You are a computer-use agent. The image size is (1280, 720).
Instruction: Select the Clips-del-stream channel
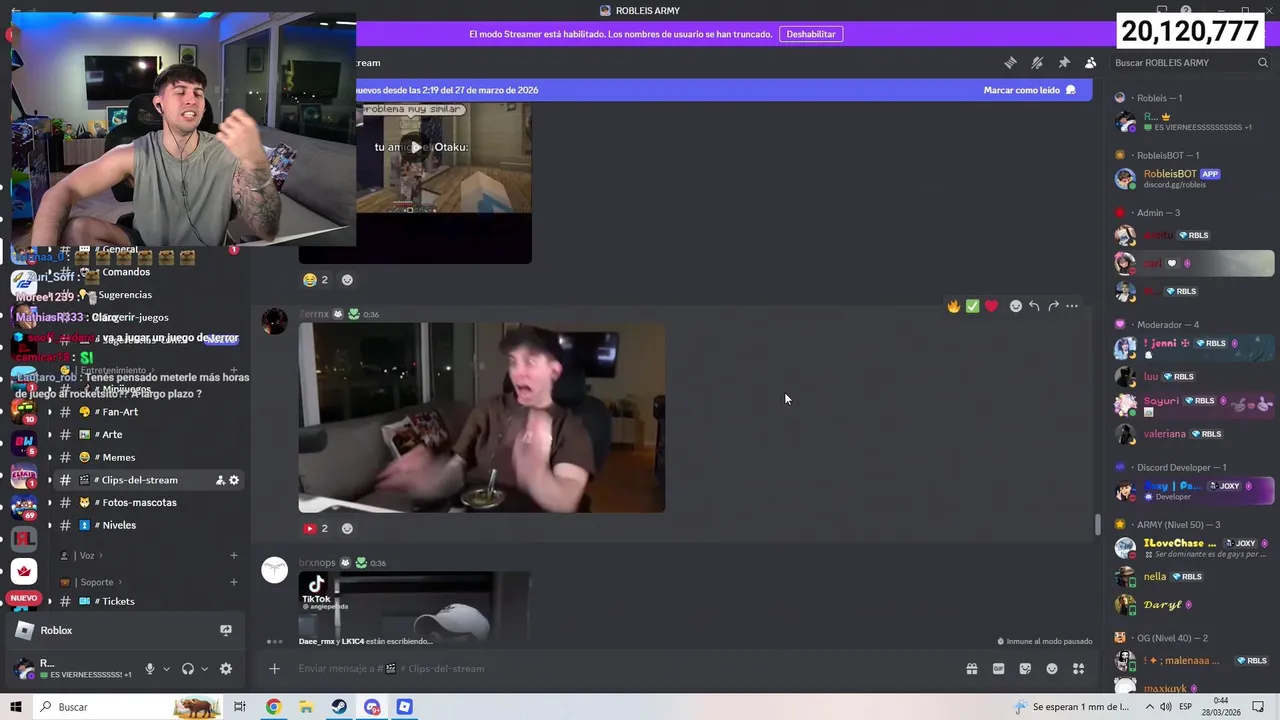point(148,480)
